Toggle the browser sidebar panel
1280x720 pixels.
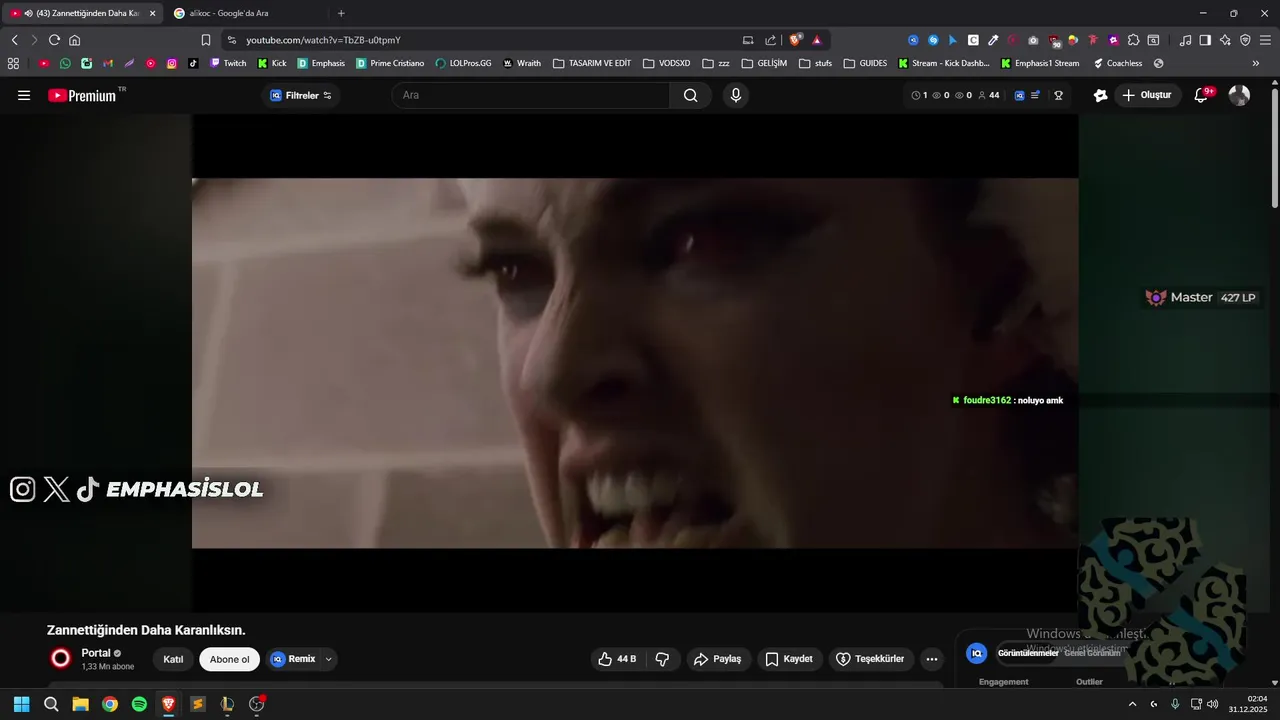click(1205, 40)
